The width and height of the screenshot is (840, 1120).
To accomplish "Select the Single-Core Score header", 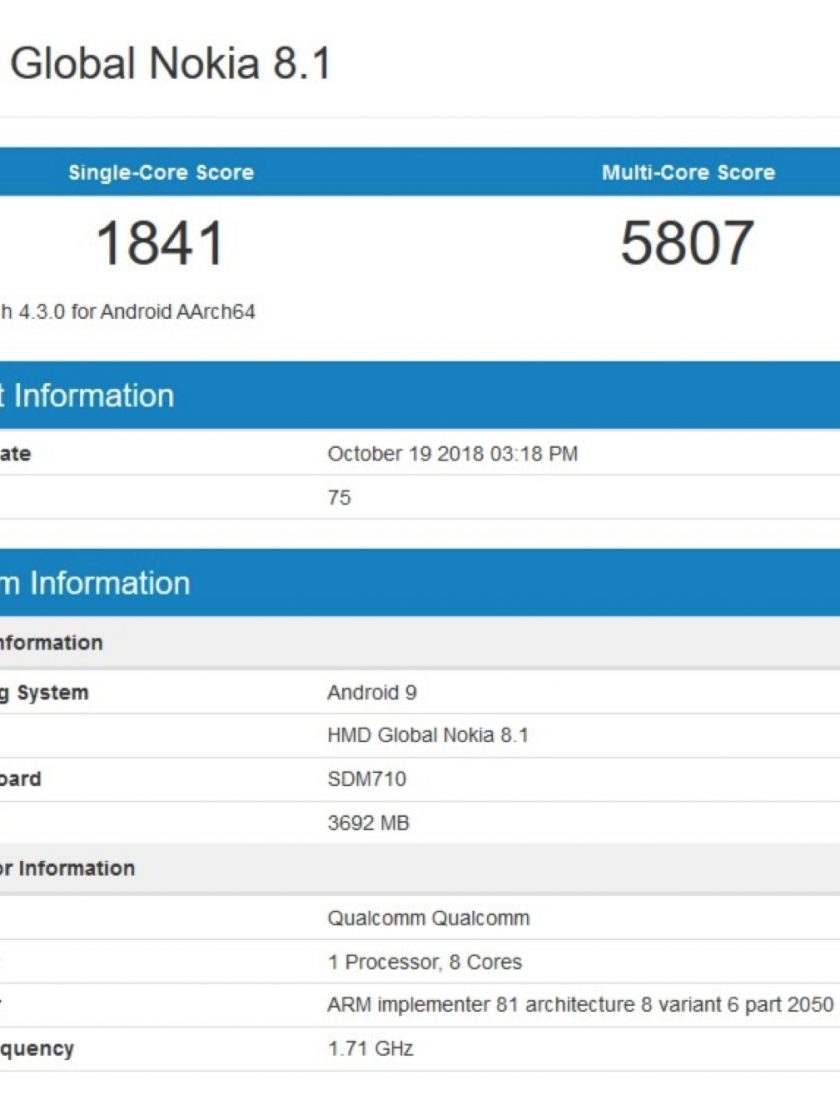I will tap(161, 172).
